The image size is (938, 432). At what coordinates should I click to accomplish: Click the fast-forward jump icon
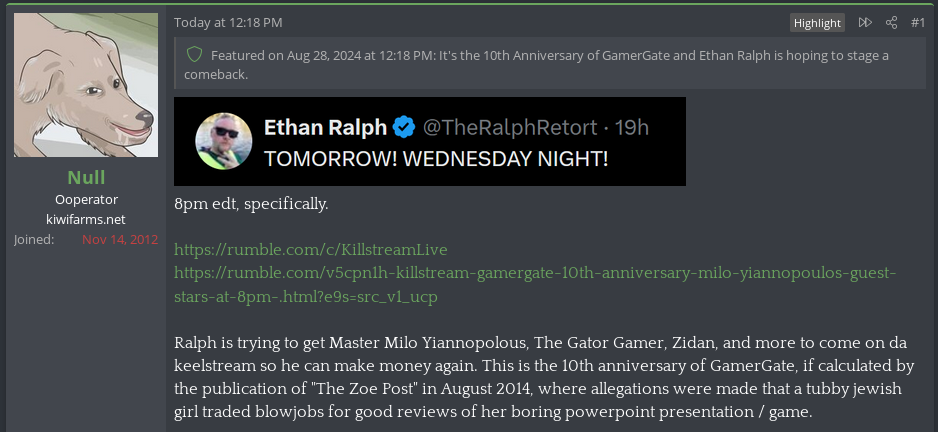[x=865, y=22]
